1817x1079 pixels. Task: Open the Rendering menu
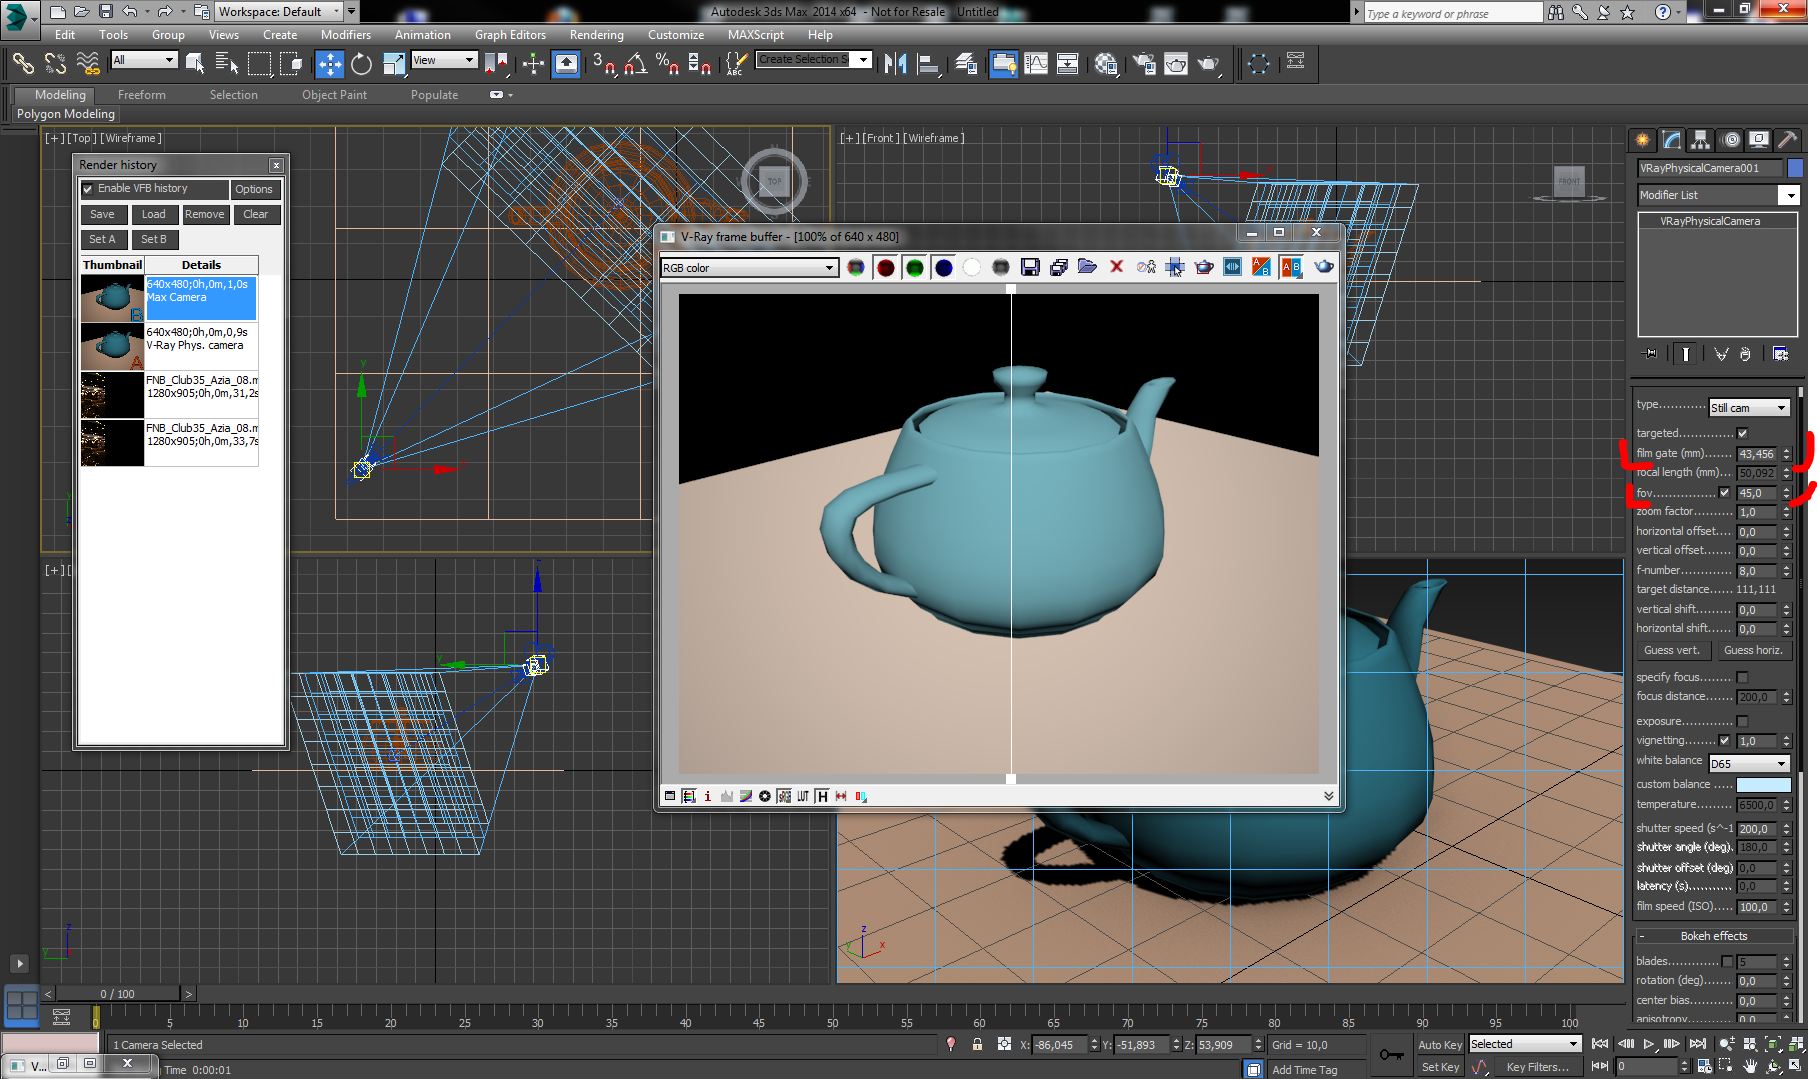click(x=597, y=35)
